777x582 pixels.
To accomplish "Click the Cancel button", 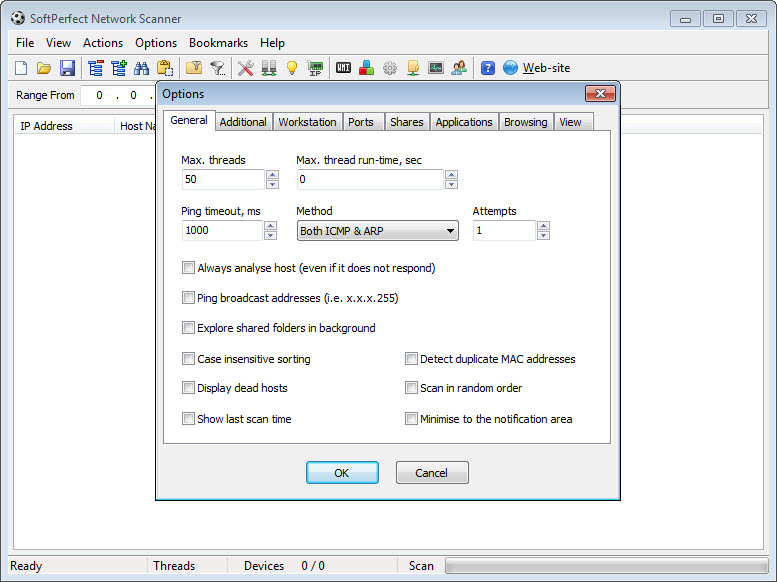I will (432, 472).
